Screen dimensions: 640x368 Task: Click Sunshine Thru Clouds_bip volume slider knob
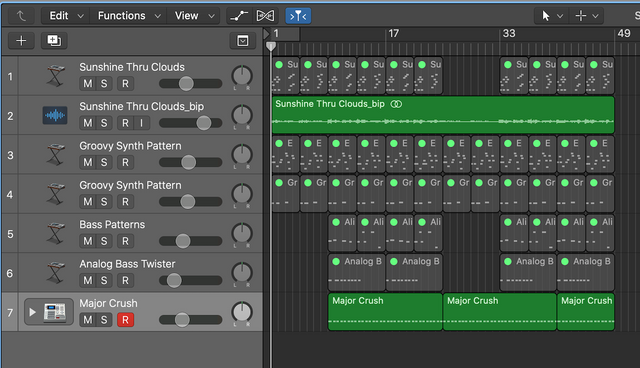point(204,123)
